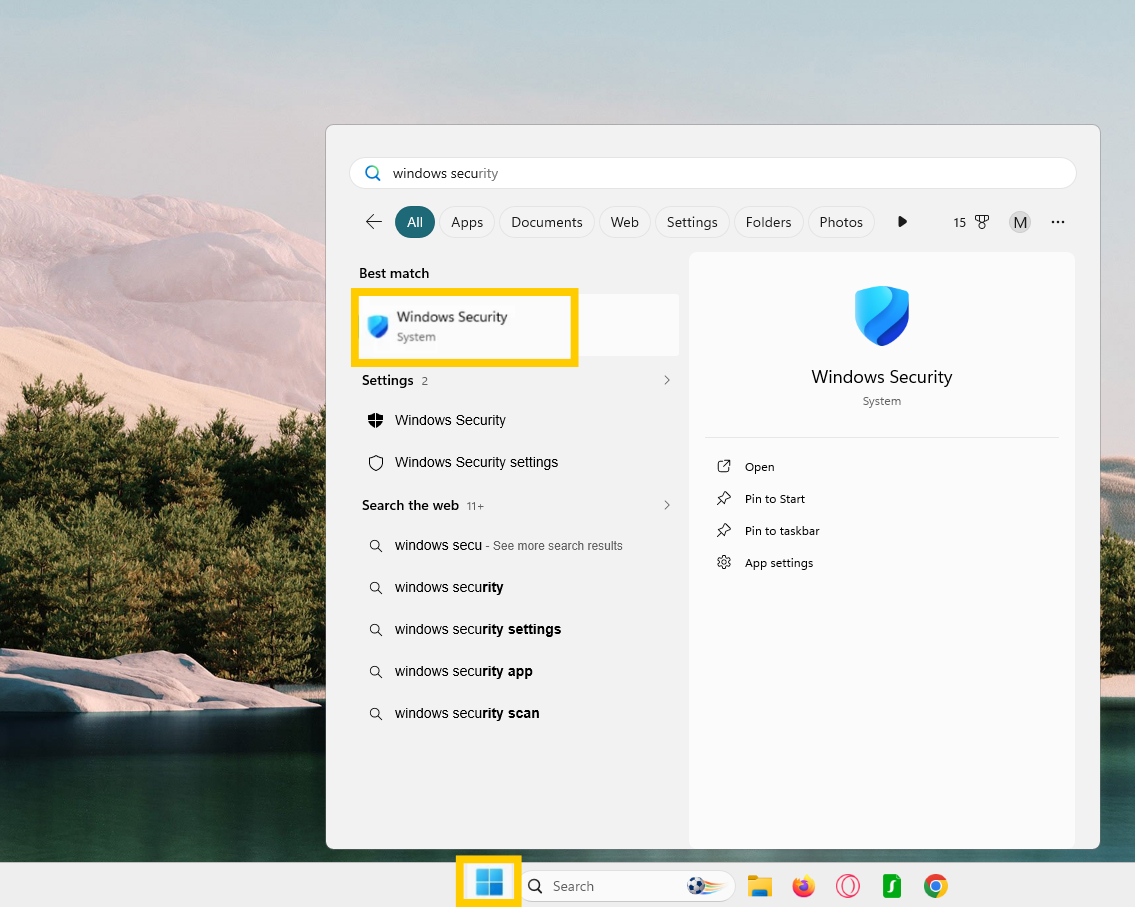Click the Search the web header text
This screenshot has width=1135, height=907.
(x=410, y=505)
